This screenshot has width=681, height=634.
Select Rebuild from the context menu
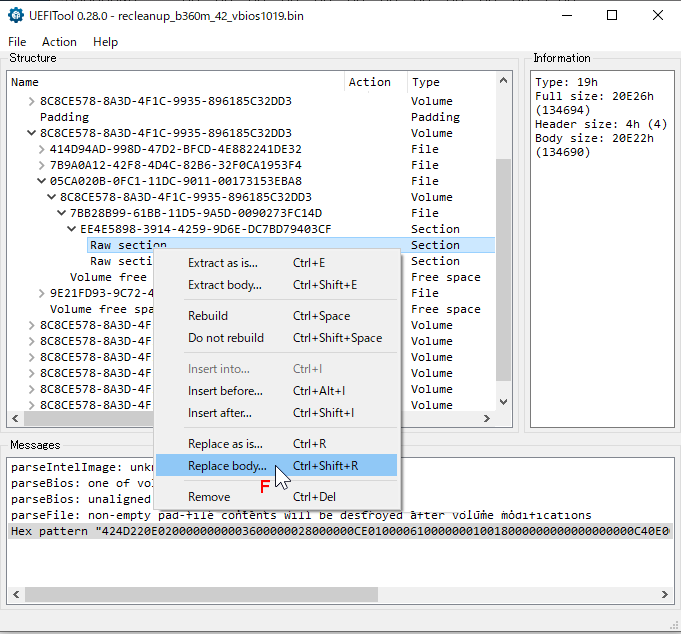pos(208,316)
